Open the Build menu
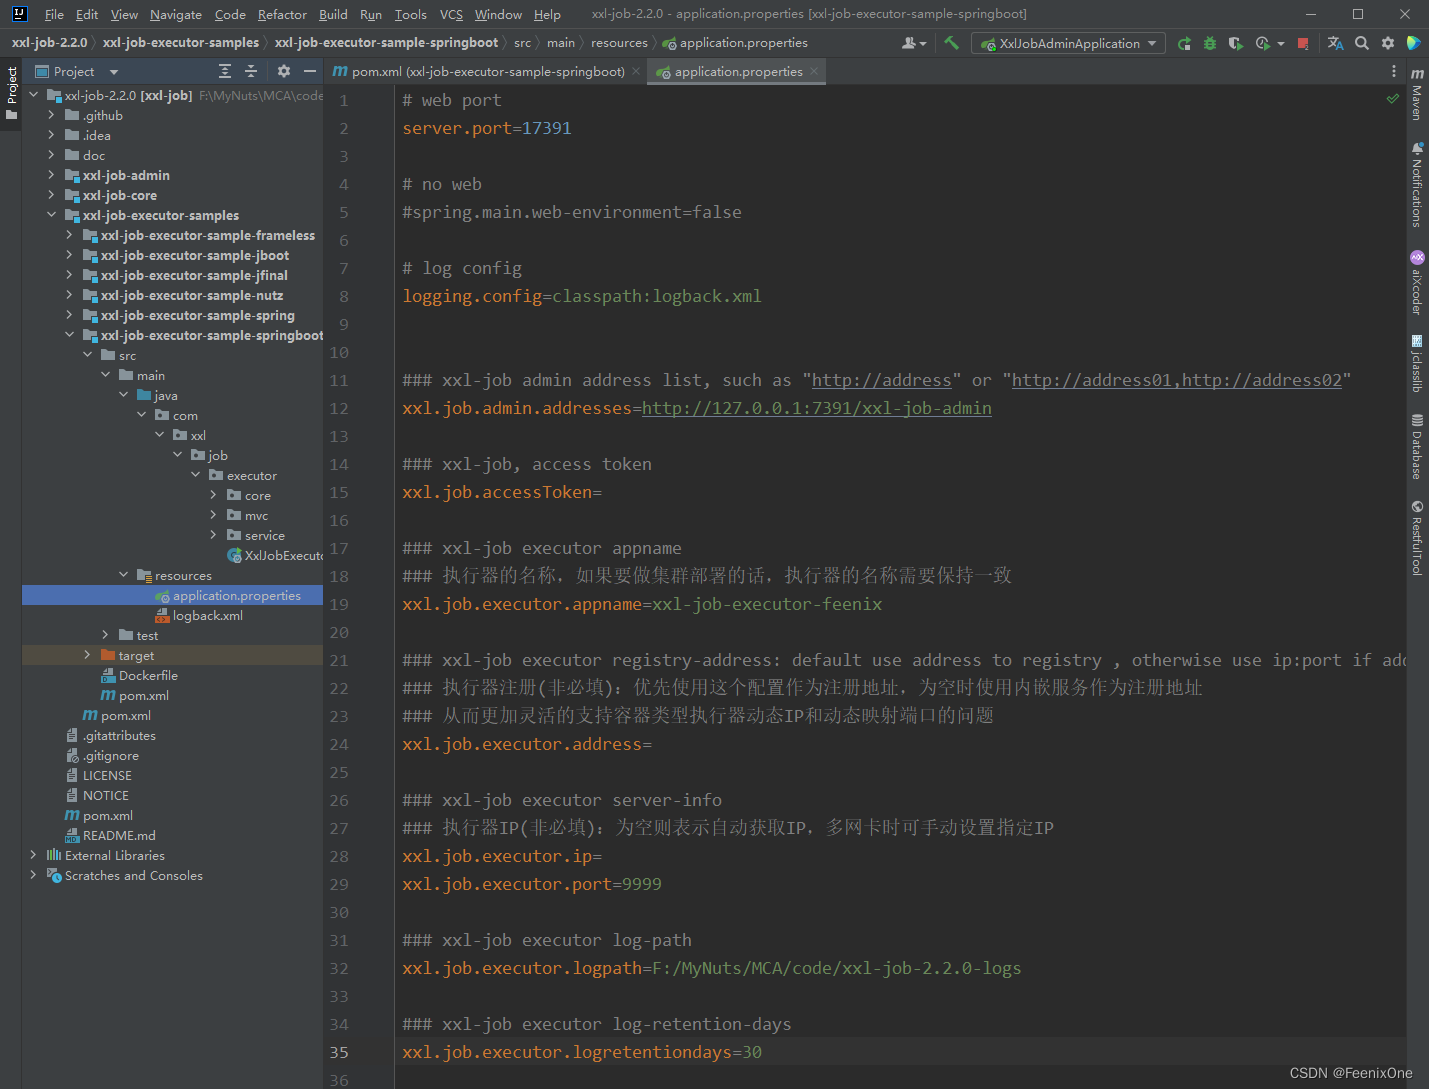 333,14
